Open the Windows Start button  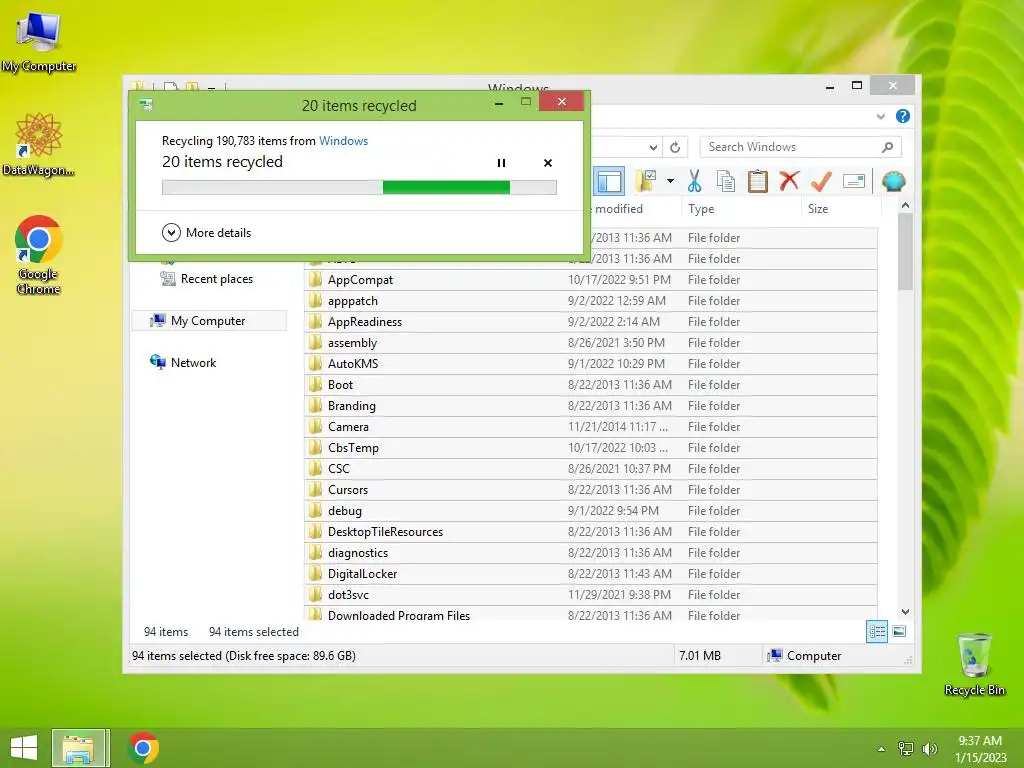click(24, 748)
